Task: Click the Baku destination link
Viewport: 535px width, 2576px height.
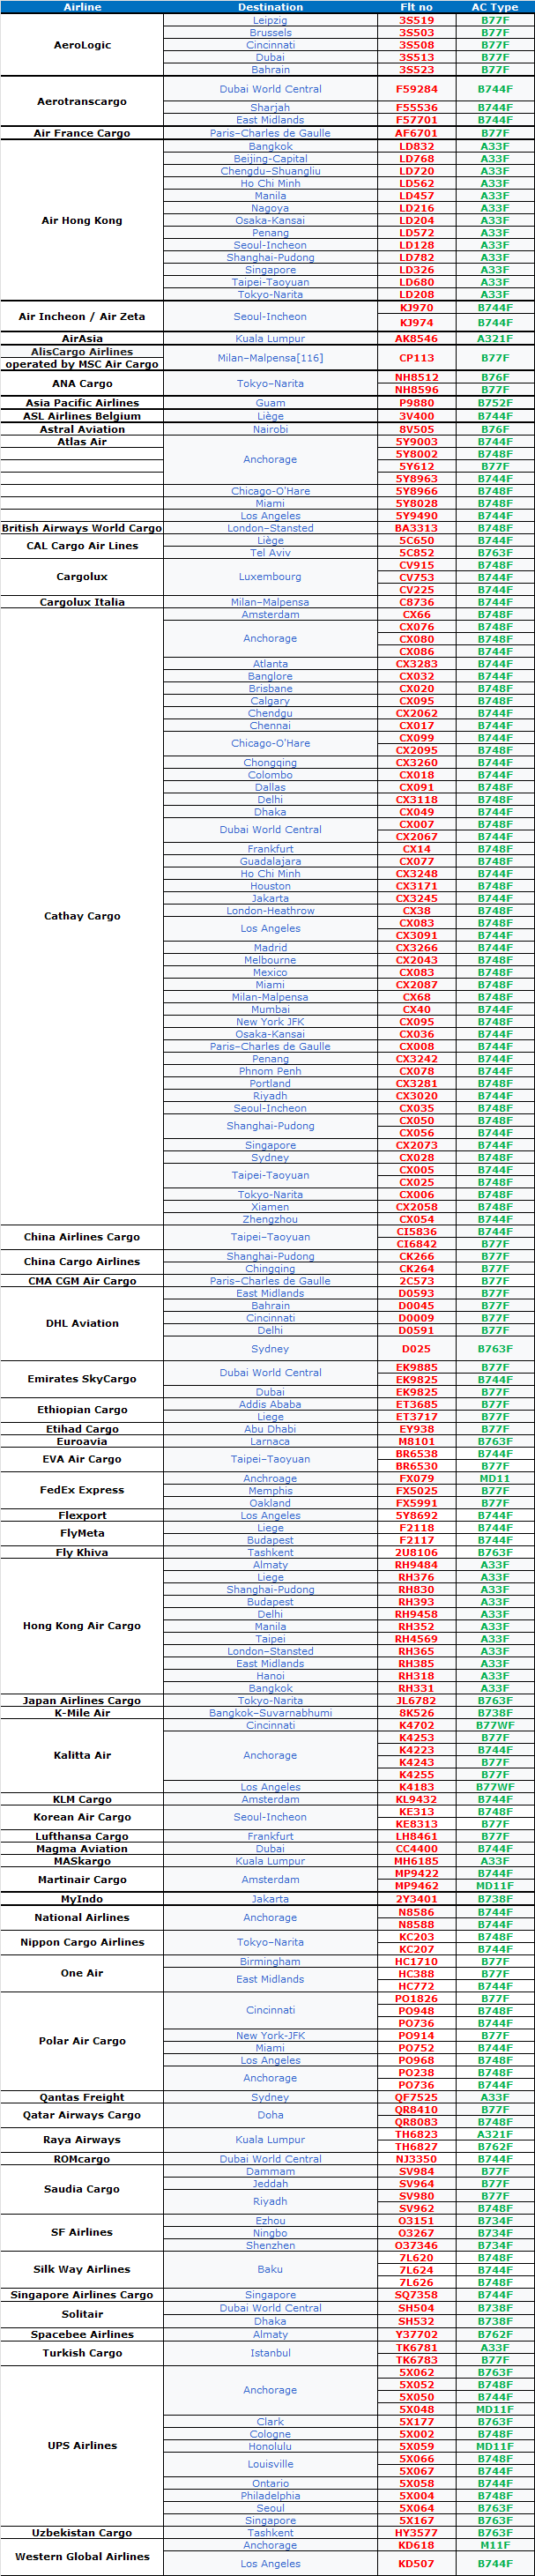Action: click(x=270, y=2269)
